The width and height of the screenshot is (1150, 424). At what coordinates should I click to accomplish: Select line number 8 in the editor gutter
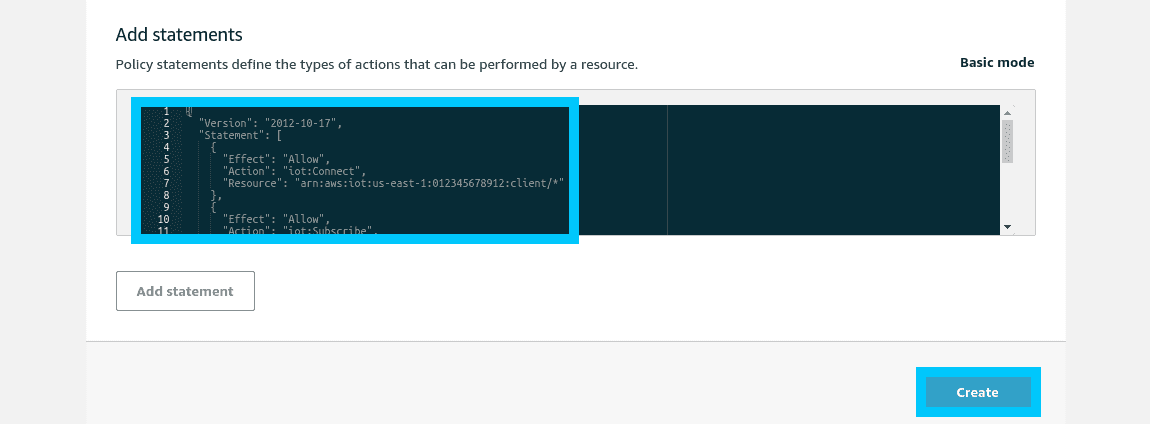(x=166, y=195)
